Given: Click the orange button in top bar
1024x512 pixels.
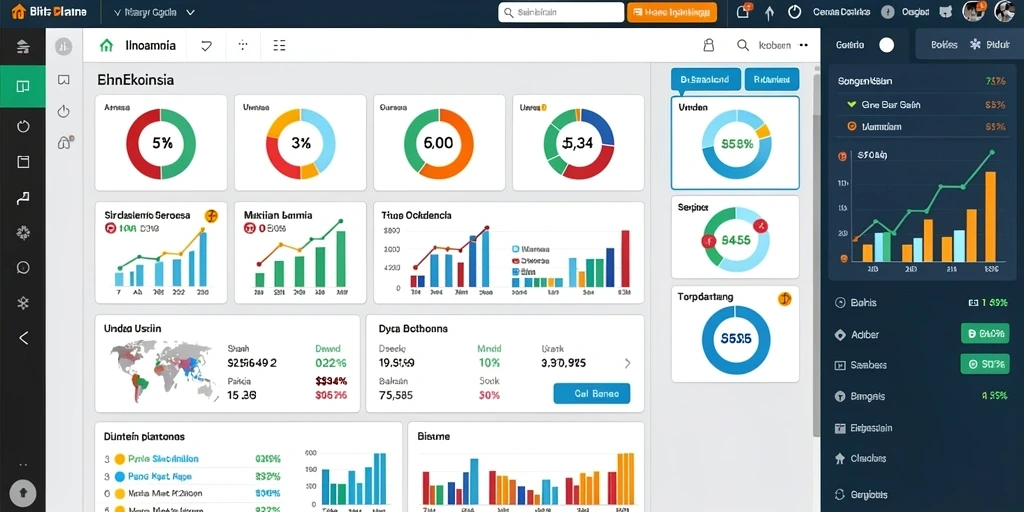Looking at the screenshot, I should tap(672, 12).
